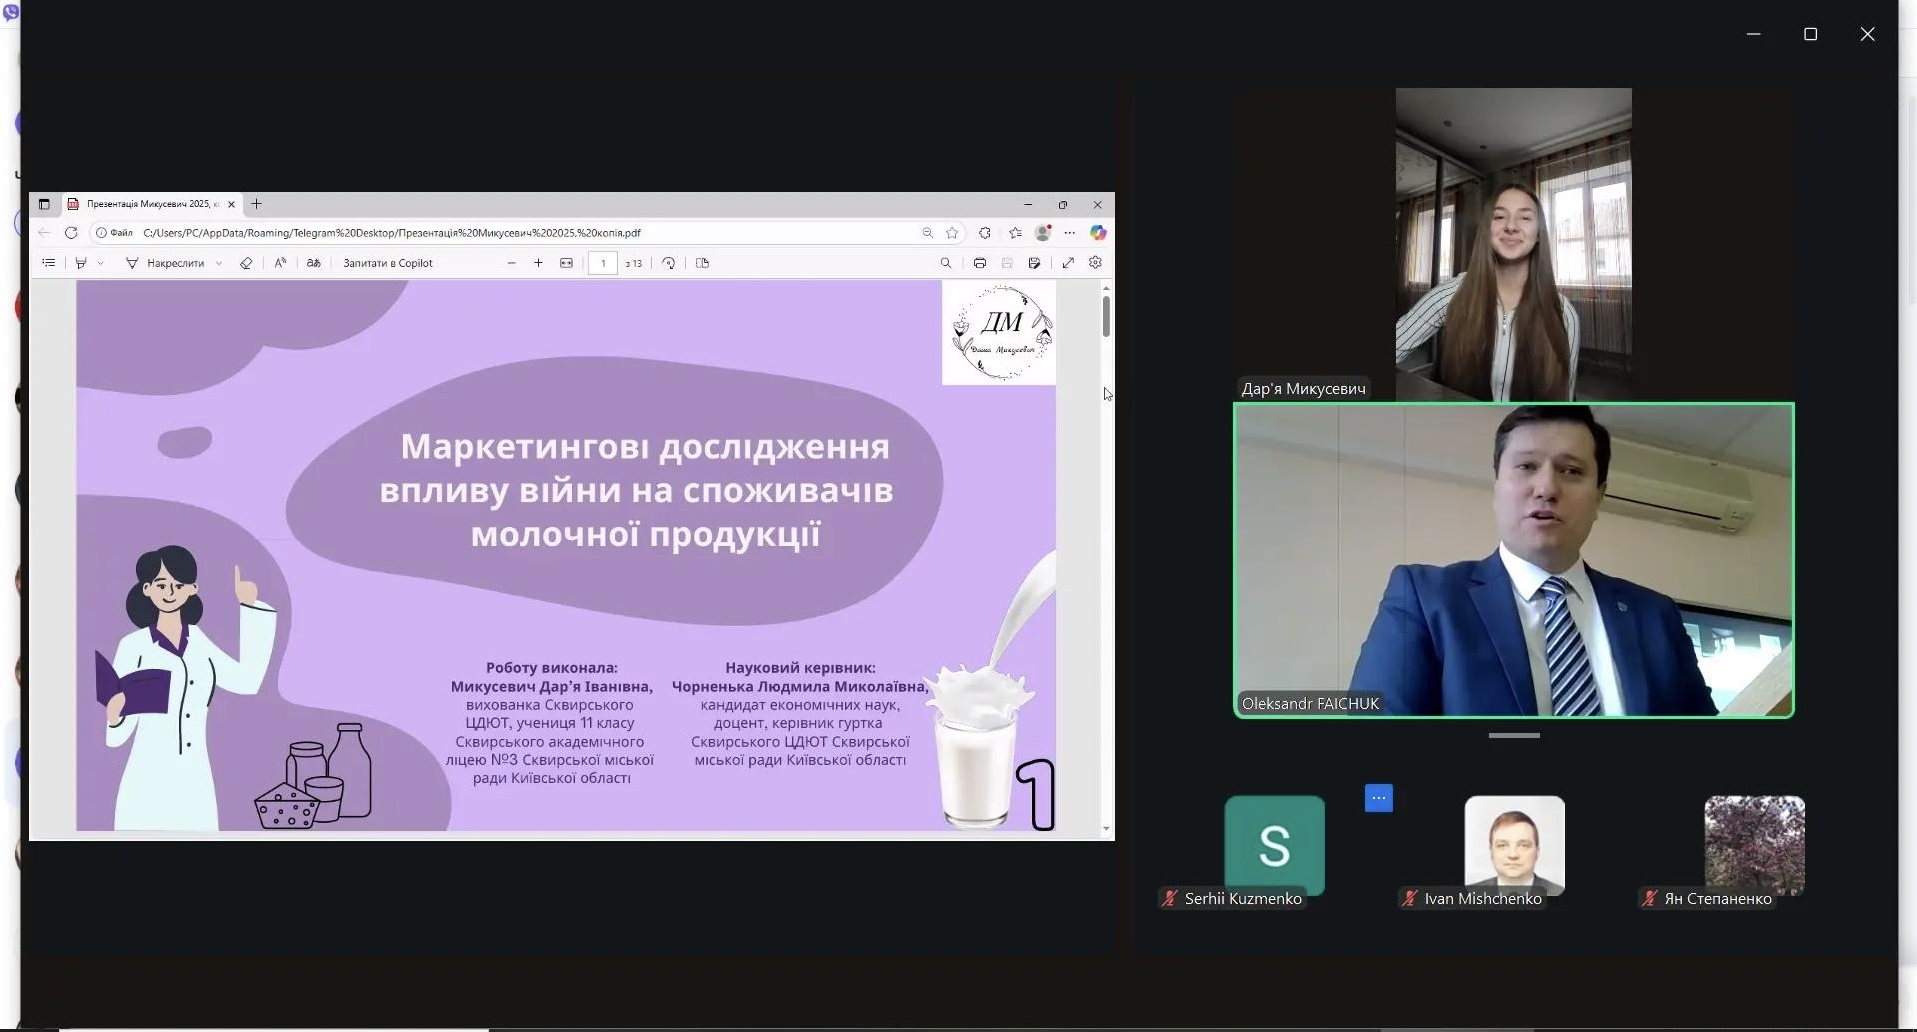Close the shared Edge window
The height and width of the screenshot is (1032, 1917).
(x=1097, y=204)
